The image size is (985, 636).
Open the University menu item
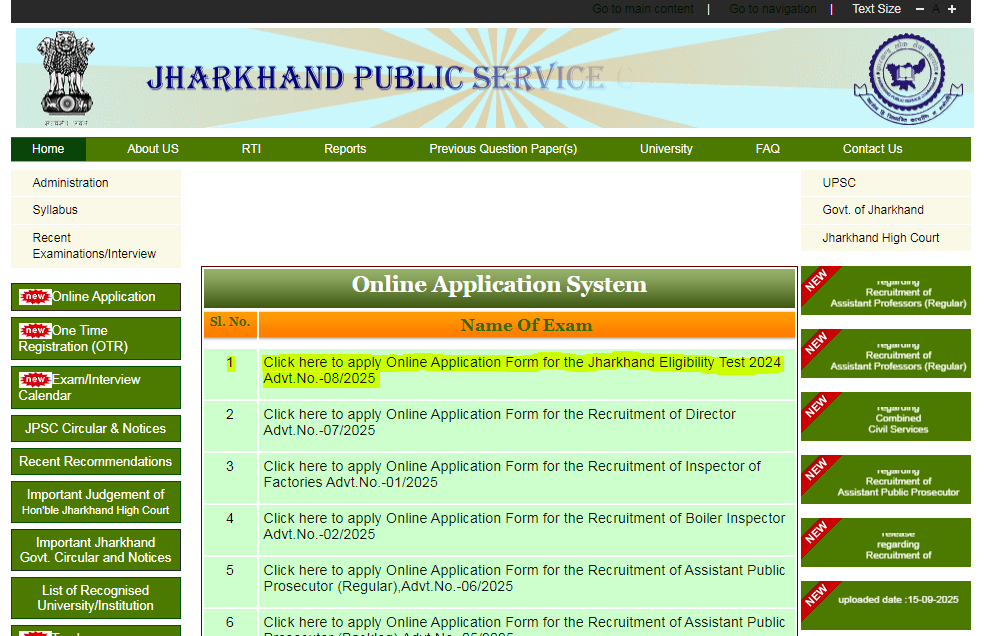pyautogui.click(x=666, y=149)
